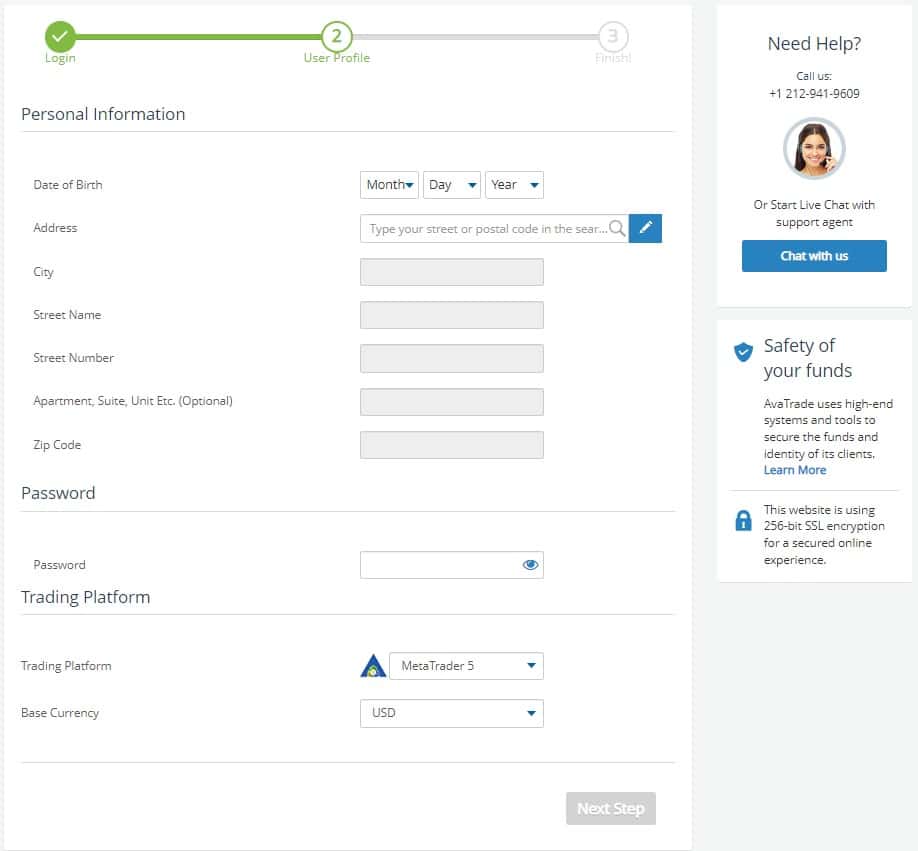Expand the USD base currency dropdown
918x851 pixels.
coord(451,713)
